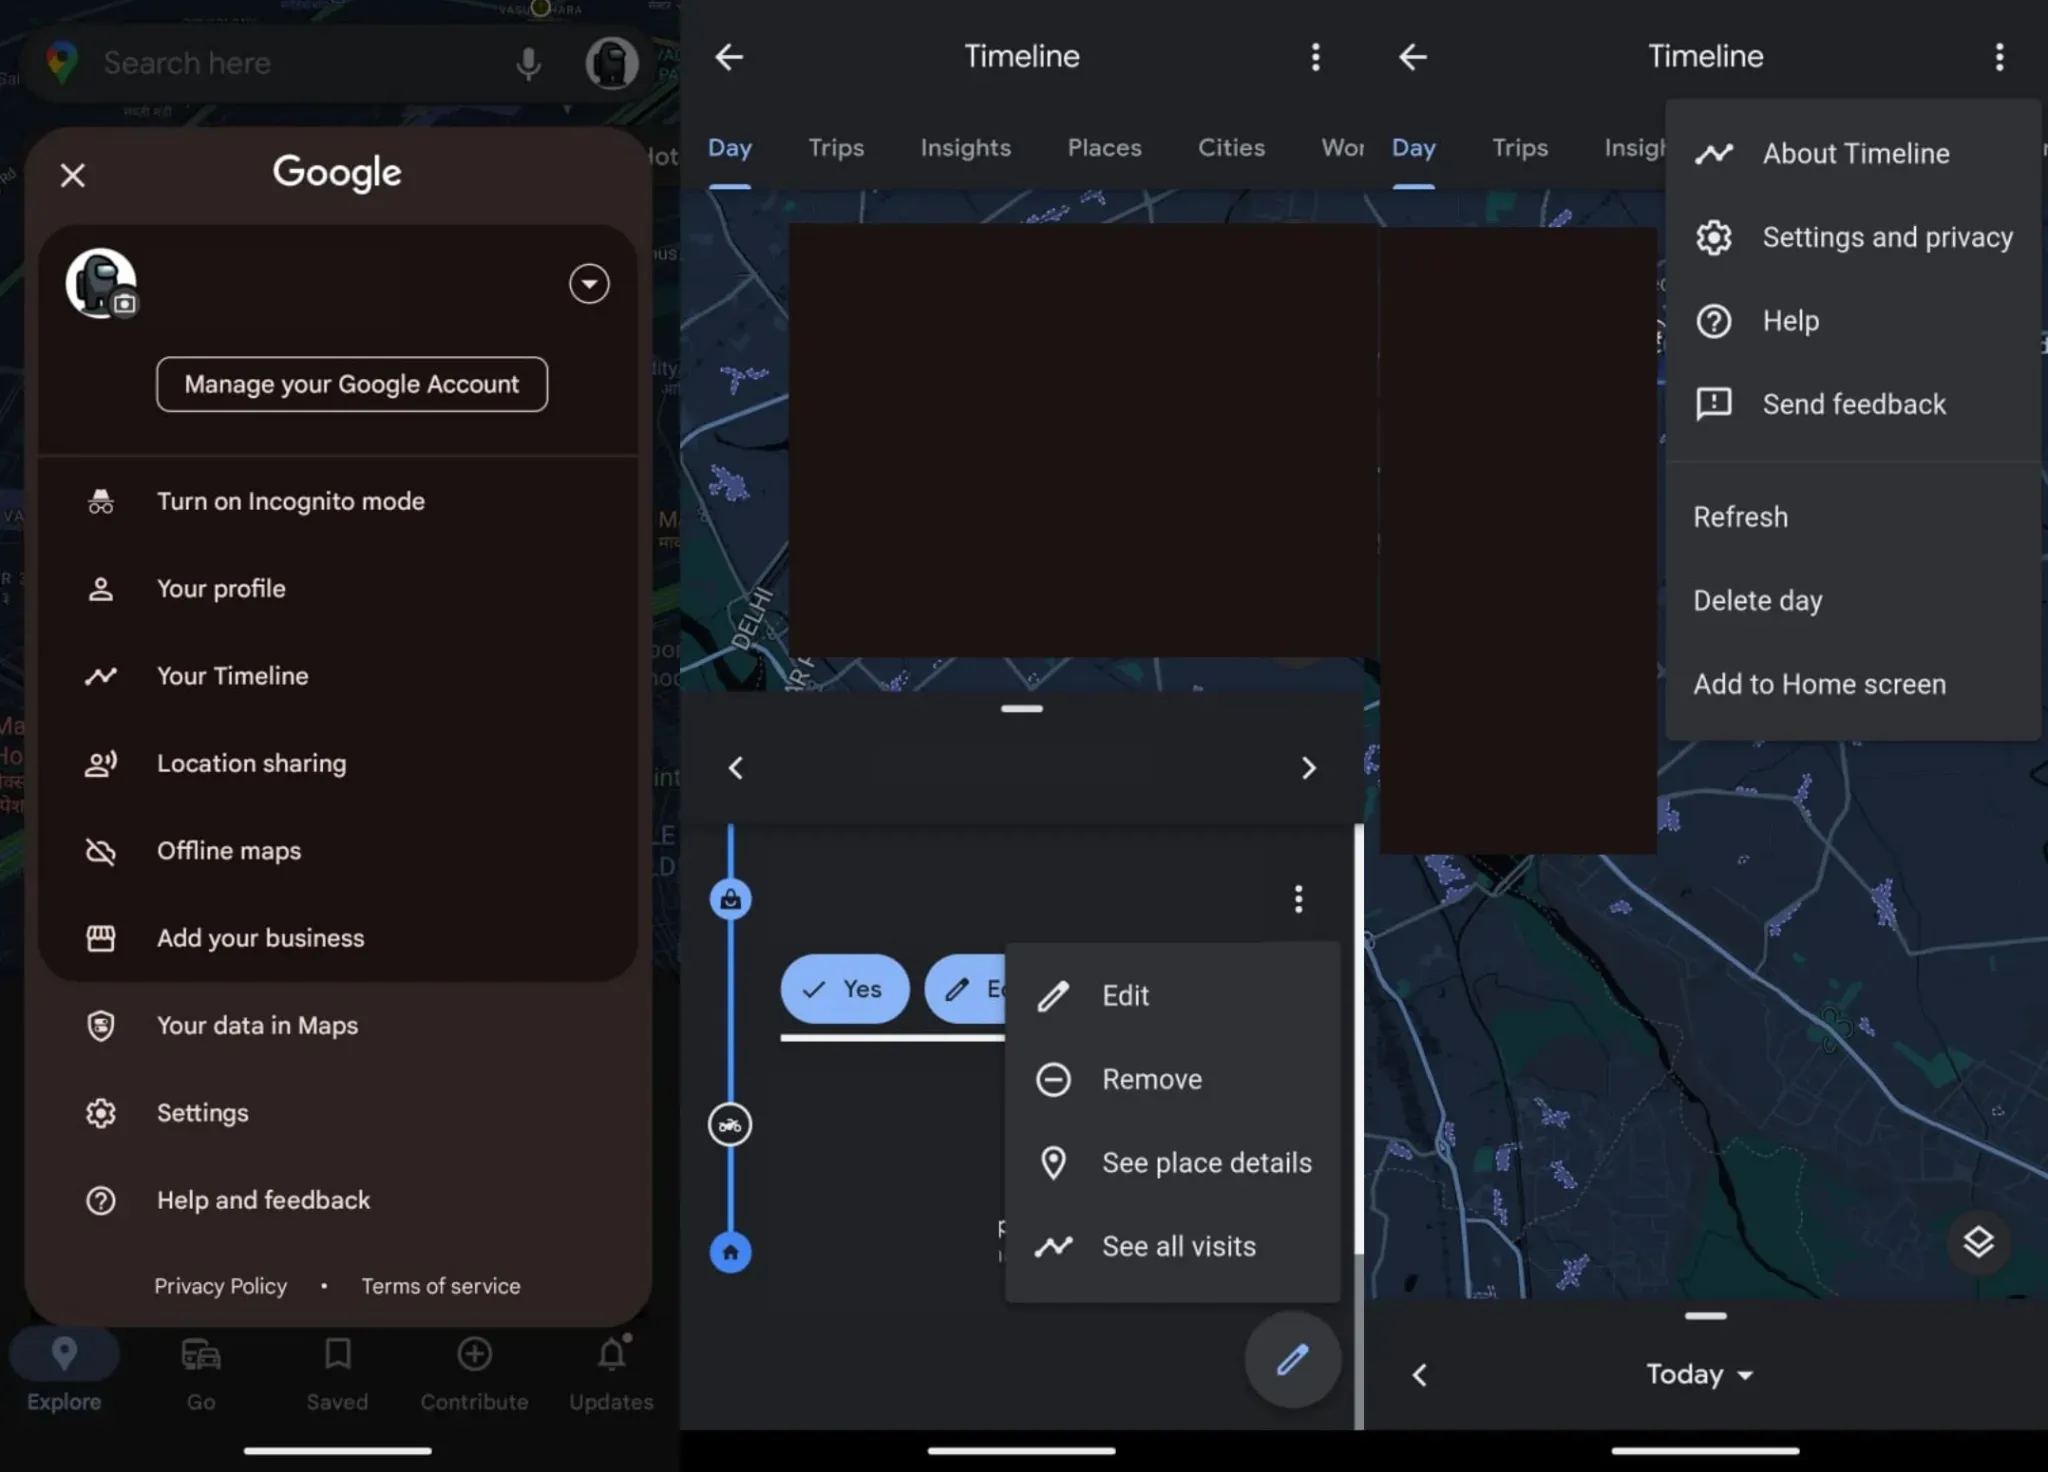This screenshot has height=1472, width=2048.
Task: Select the Day tab in Timeline view
Action: point(728,146)
